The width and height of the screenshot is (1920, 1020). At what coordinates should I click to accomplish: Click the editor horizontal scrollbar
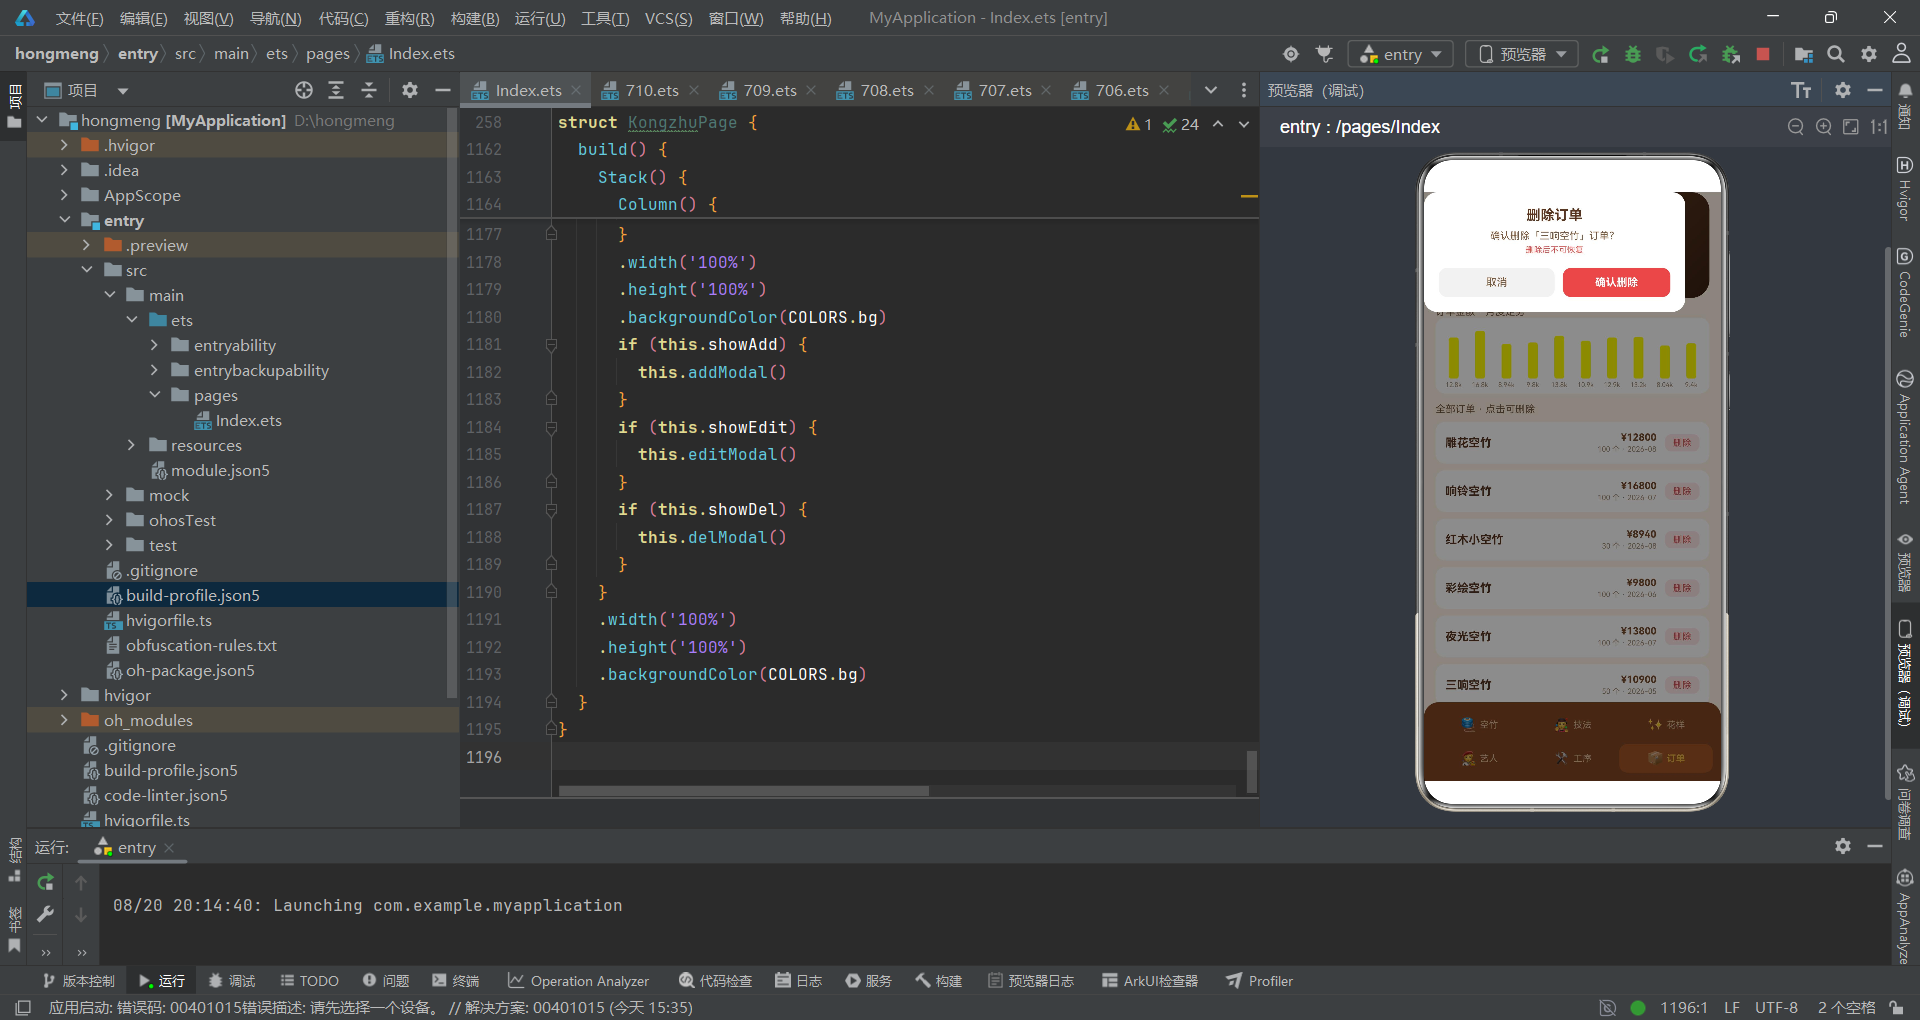click(744, 791)
